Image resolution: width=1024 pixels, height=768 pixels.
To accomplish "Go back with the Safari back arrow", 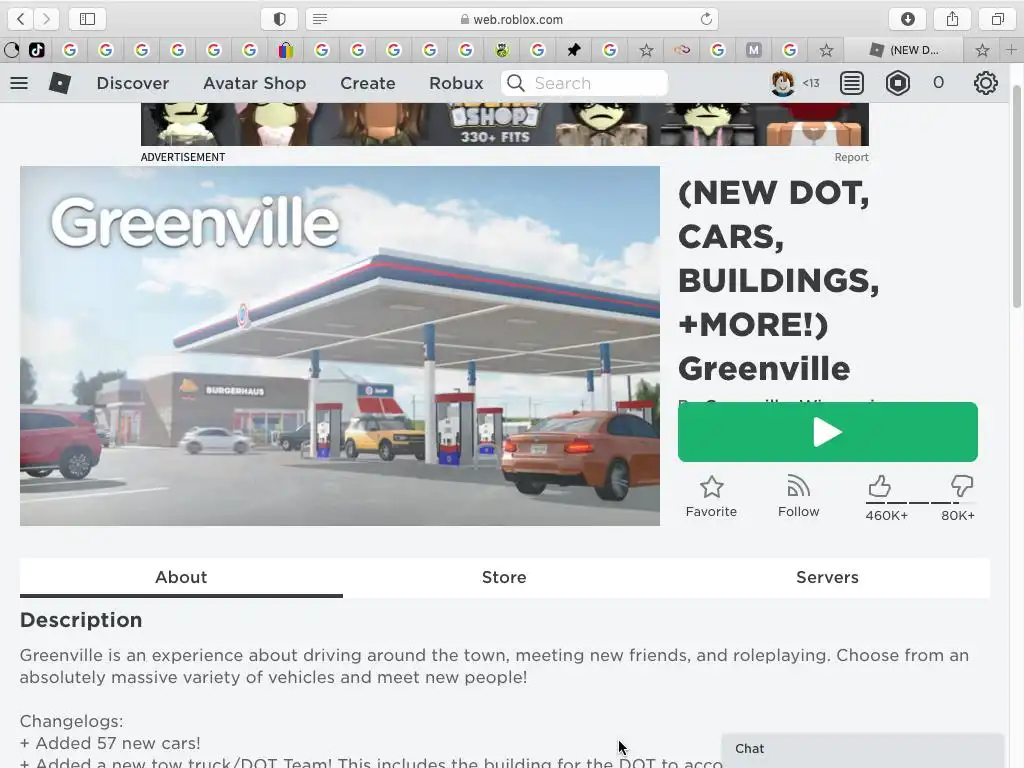I will [21, 19].
